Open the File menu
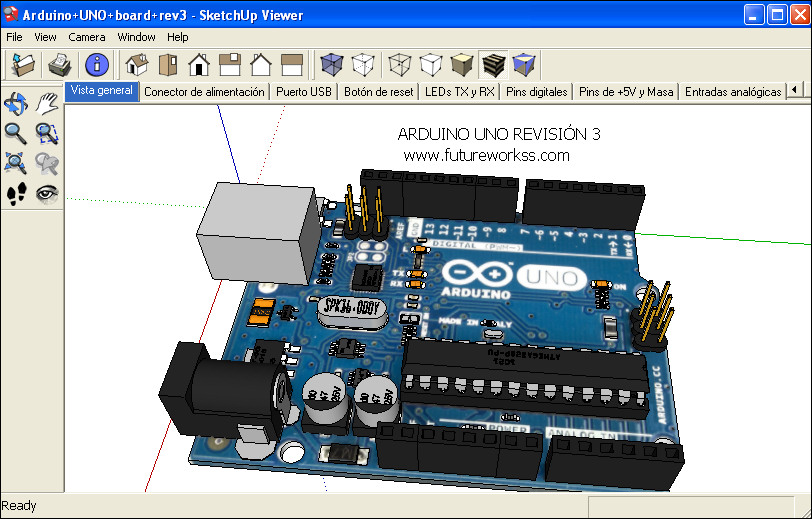The width and height of the screenshot is (812, 519). (x=14, y=37)
